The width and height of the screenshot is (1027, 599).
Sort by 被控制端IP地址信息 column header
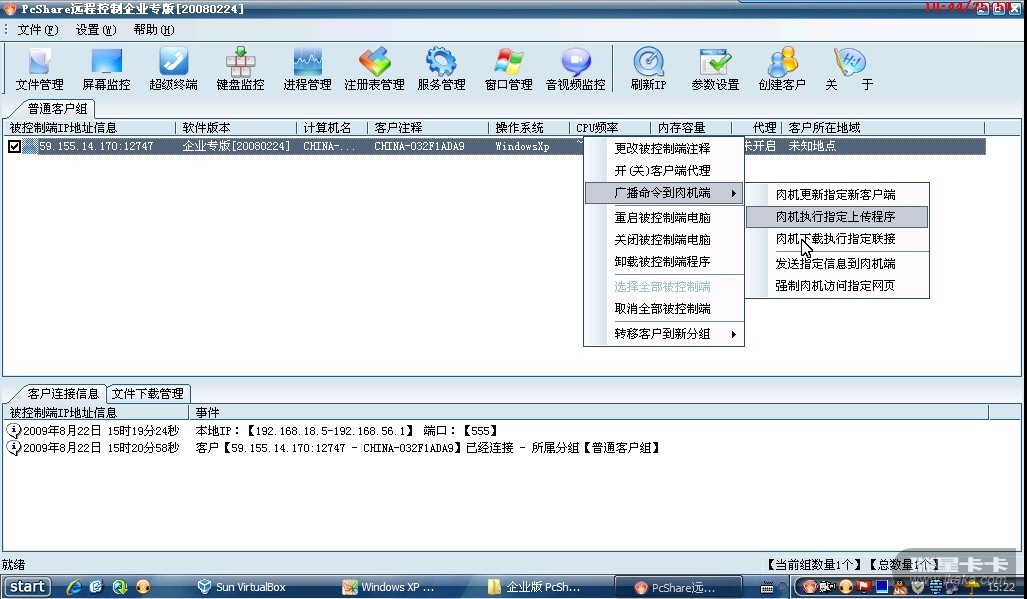tap(90, 128)
